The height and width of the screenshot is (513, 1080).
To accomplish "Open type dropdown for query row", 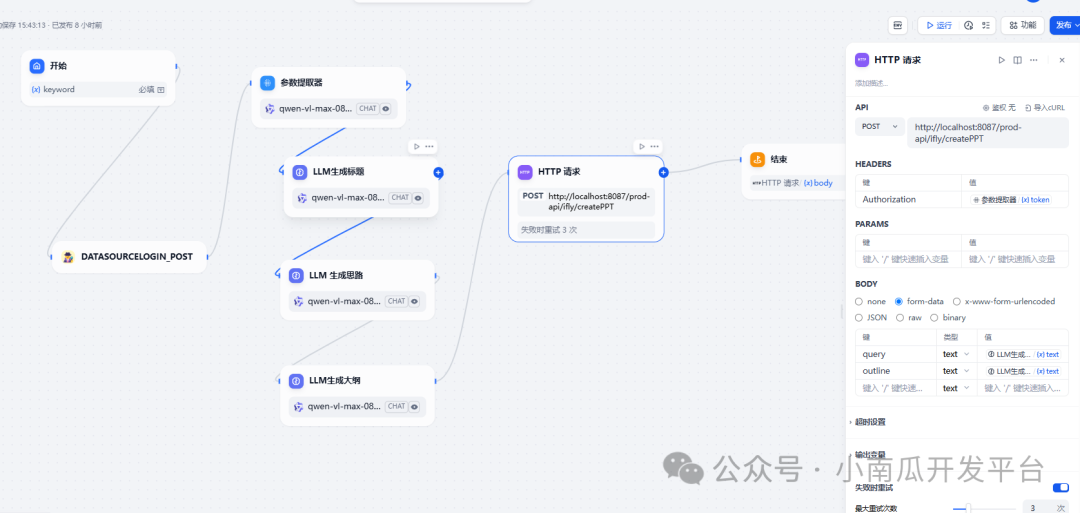I will (x=956, y=354).
